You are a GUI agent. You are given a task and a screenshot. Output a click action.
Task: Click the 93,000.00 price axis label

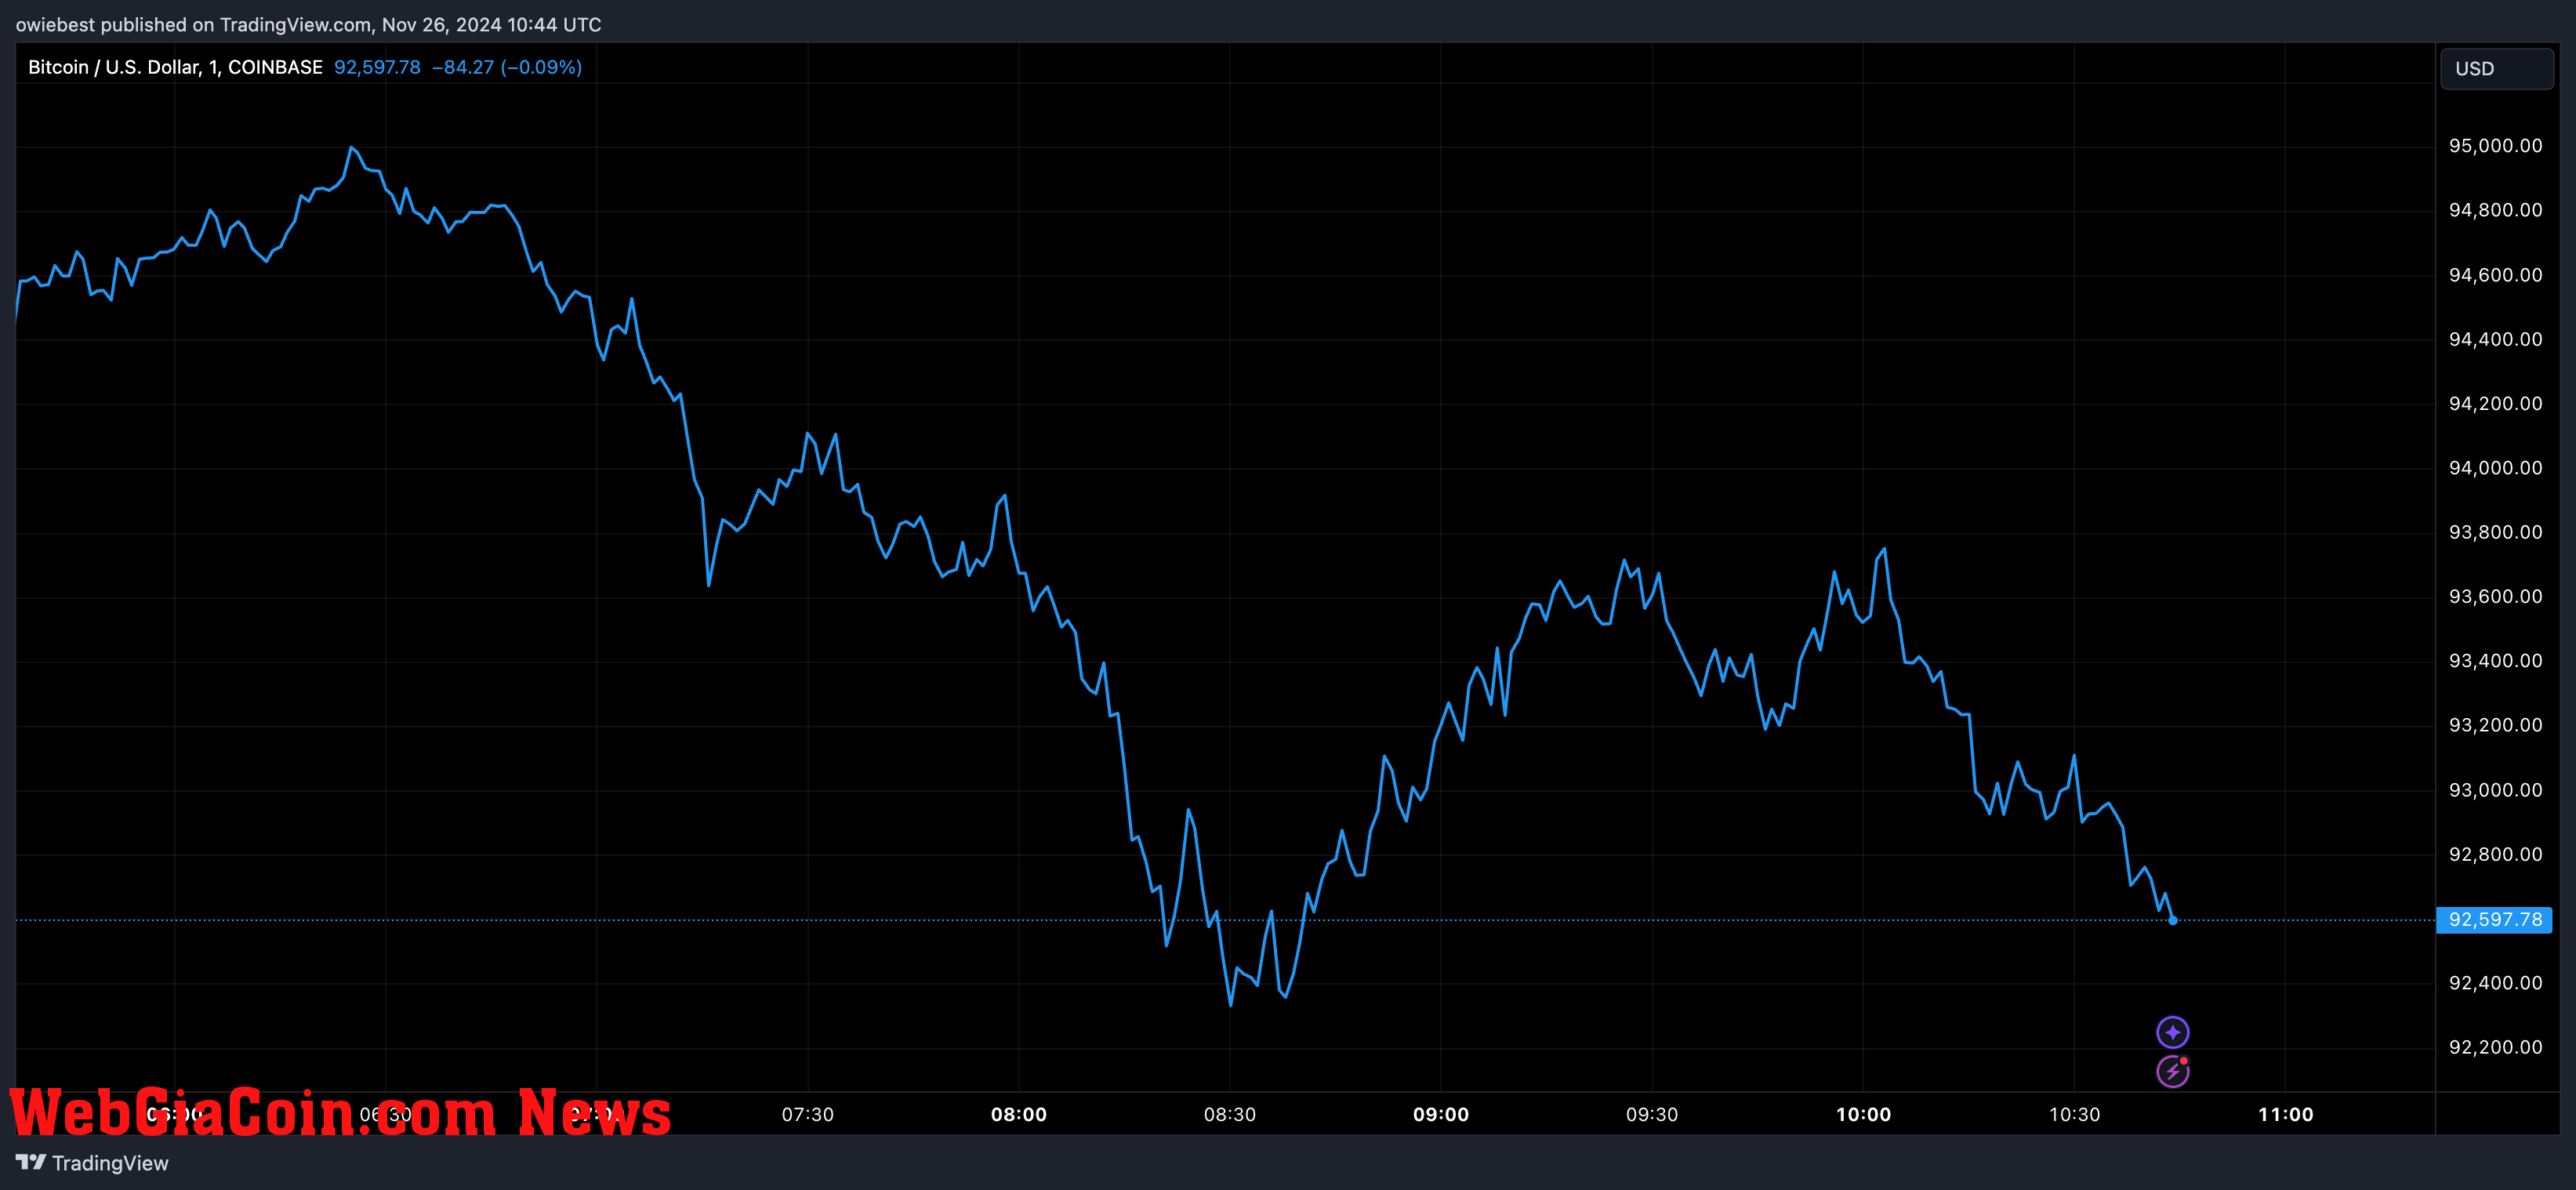pyautogui.click(x=2495, y=790)
